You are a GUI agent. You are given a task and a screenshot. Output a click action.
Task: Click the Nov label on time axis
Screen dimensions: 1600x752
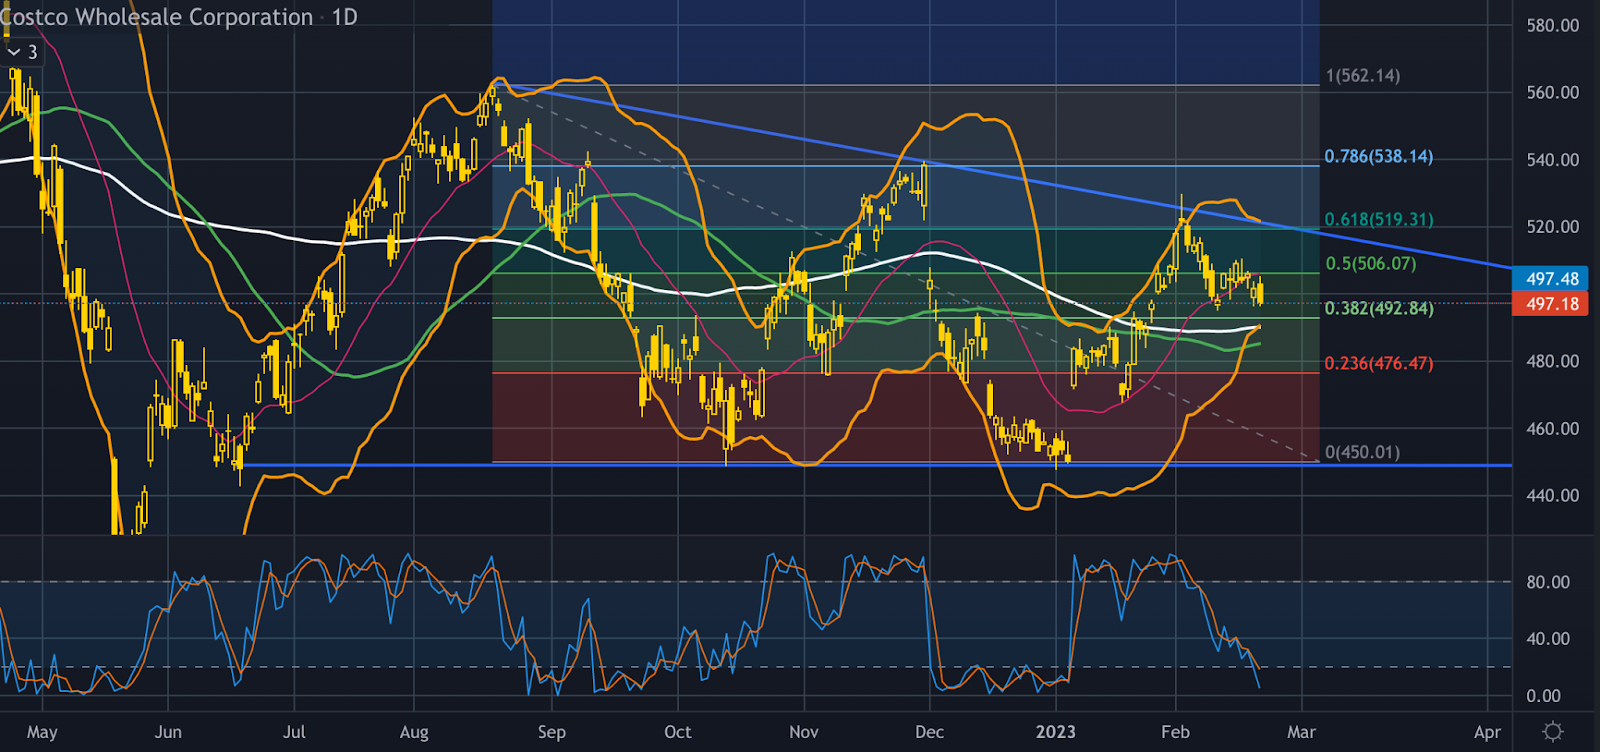coord(804,732)
